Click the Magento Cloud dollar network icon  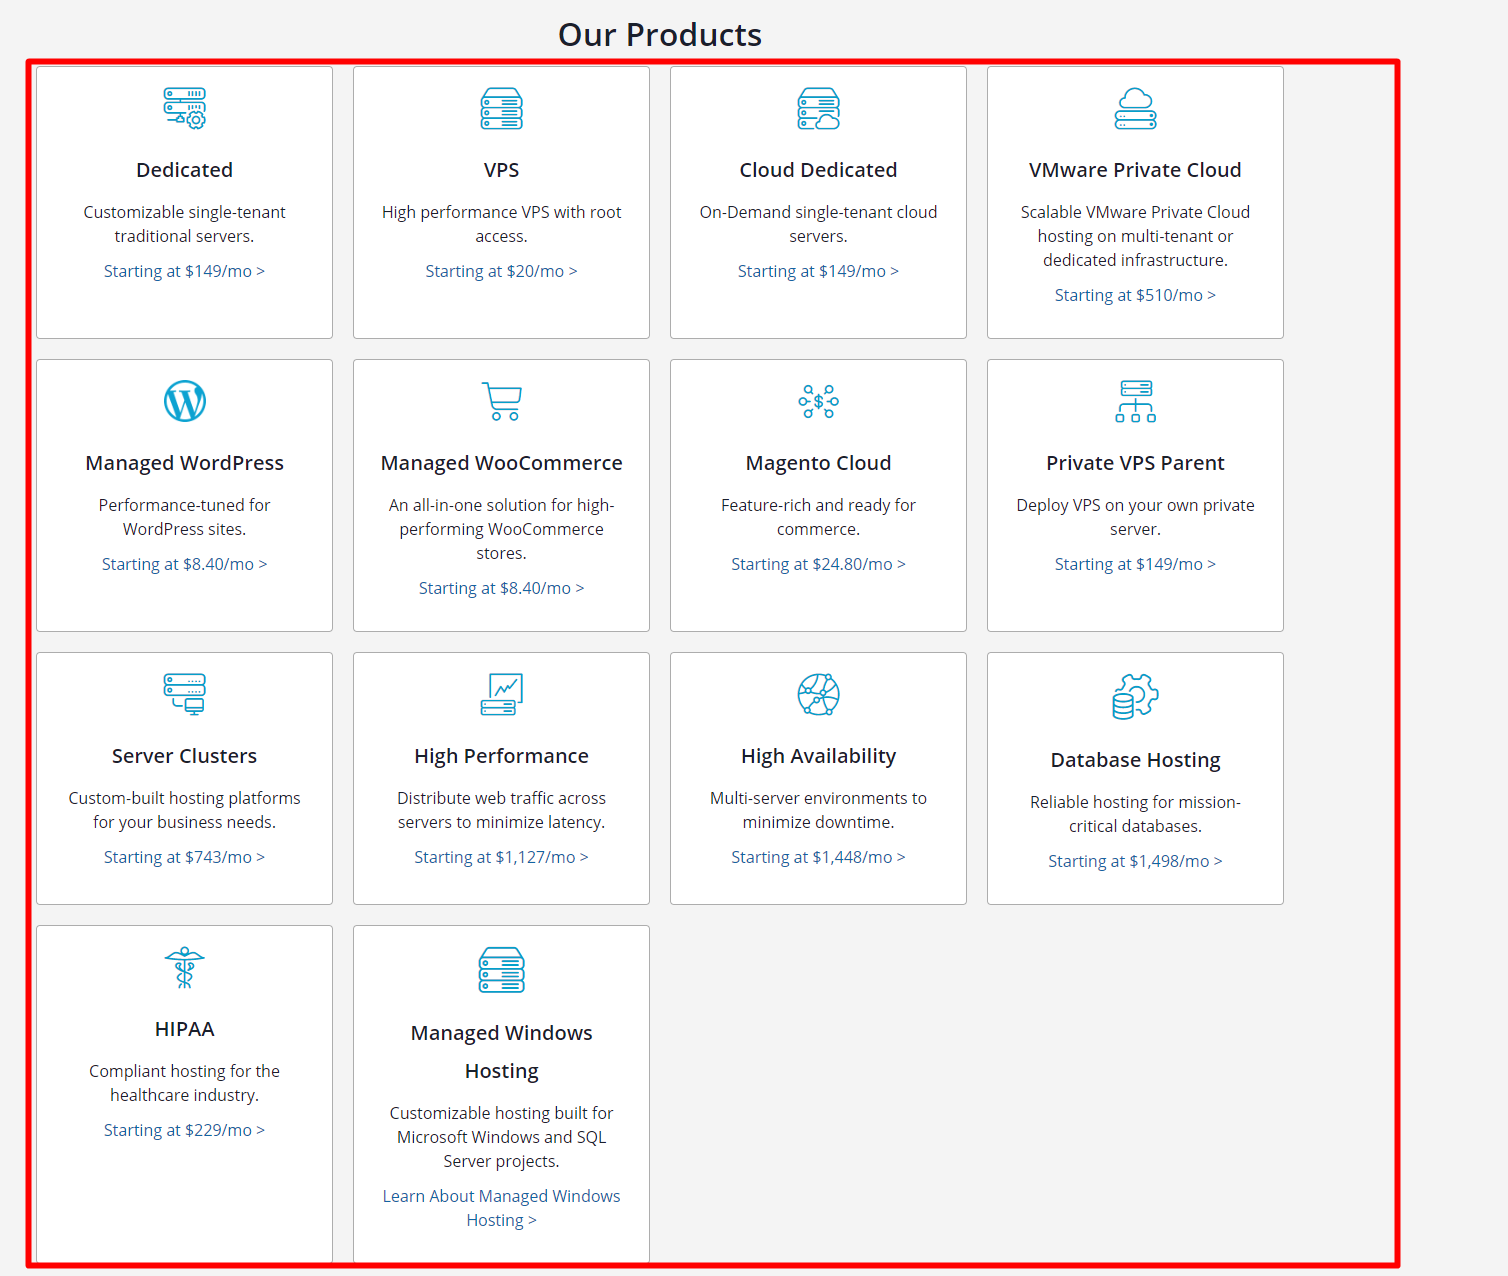(x=818, y=401)
